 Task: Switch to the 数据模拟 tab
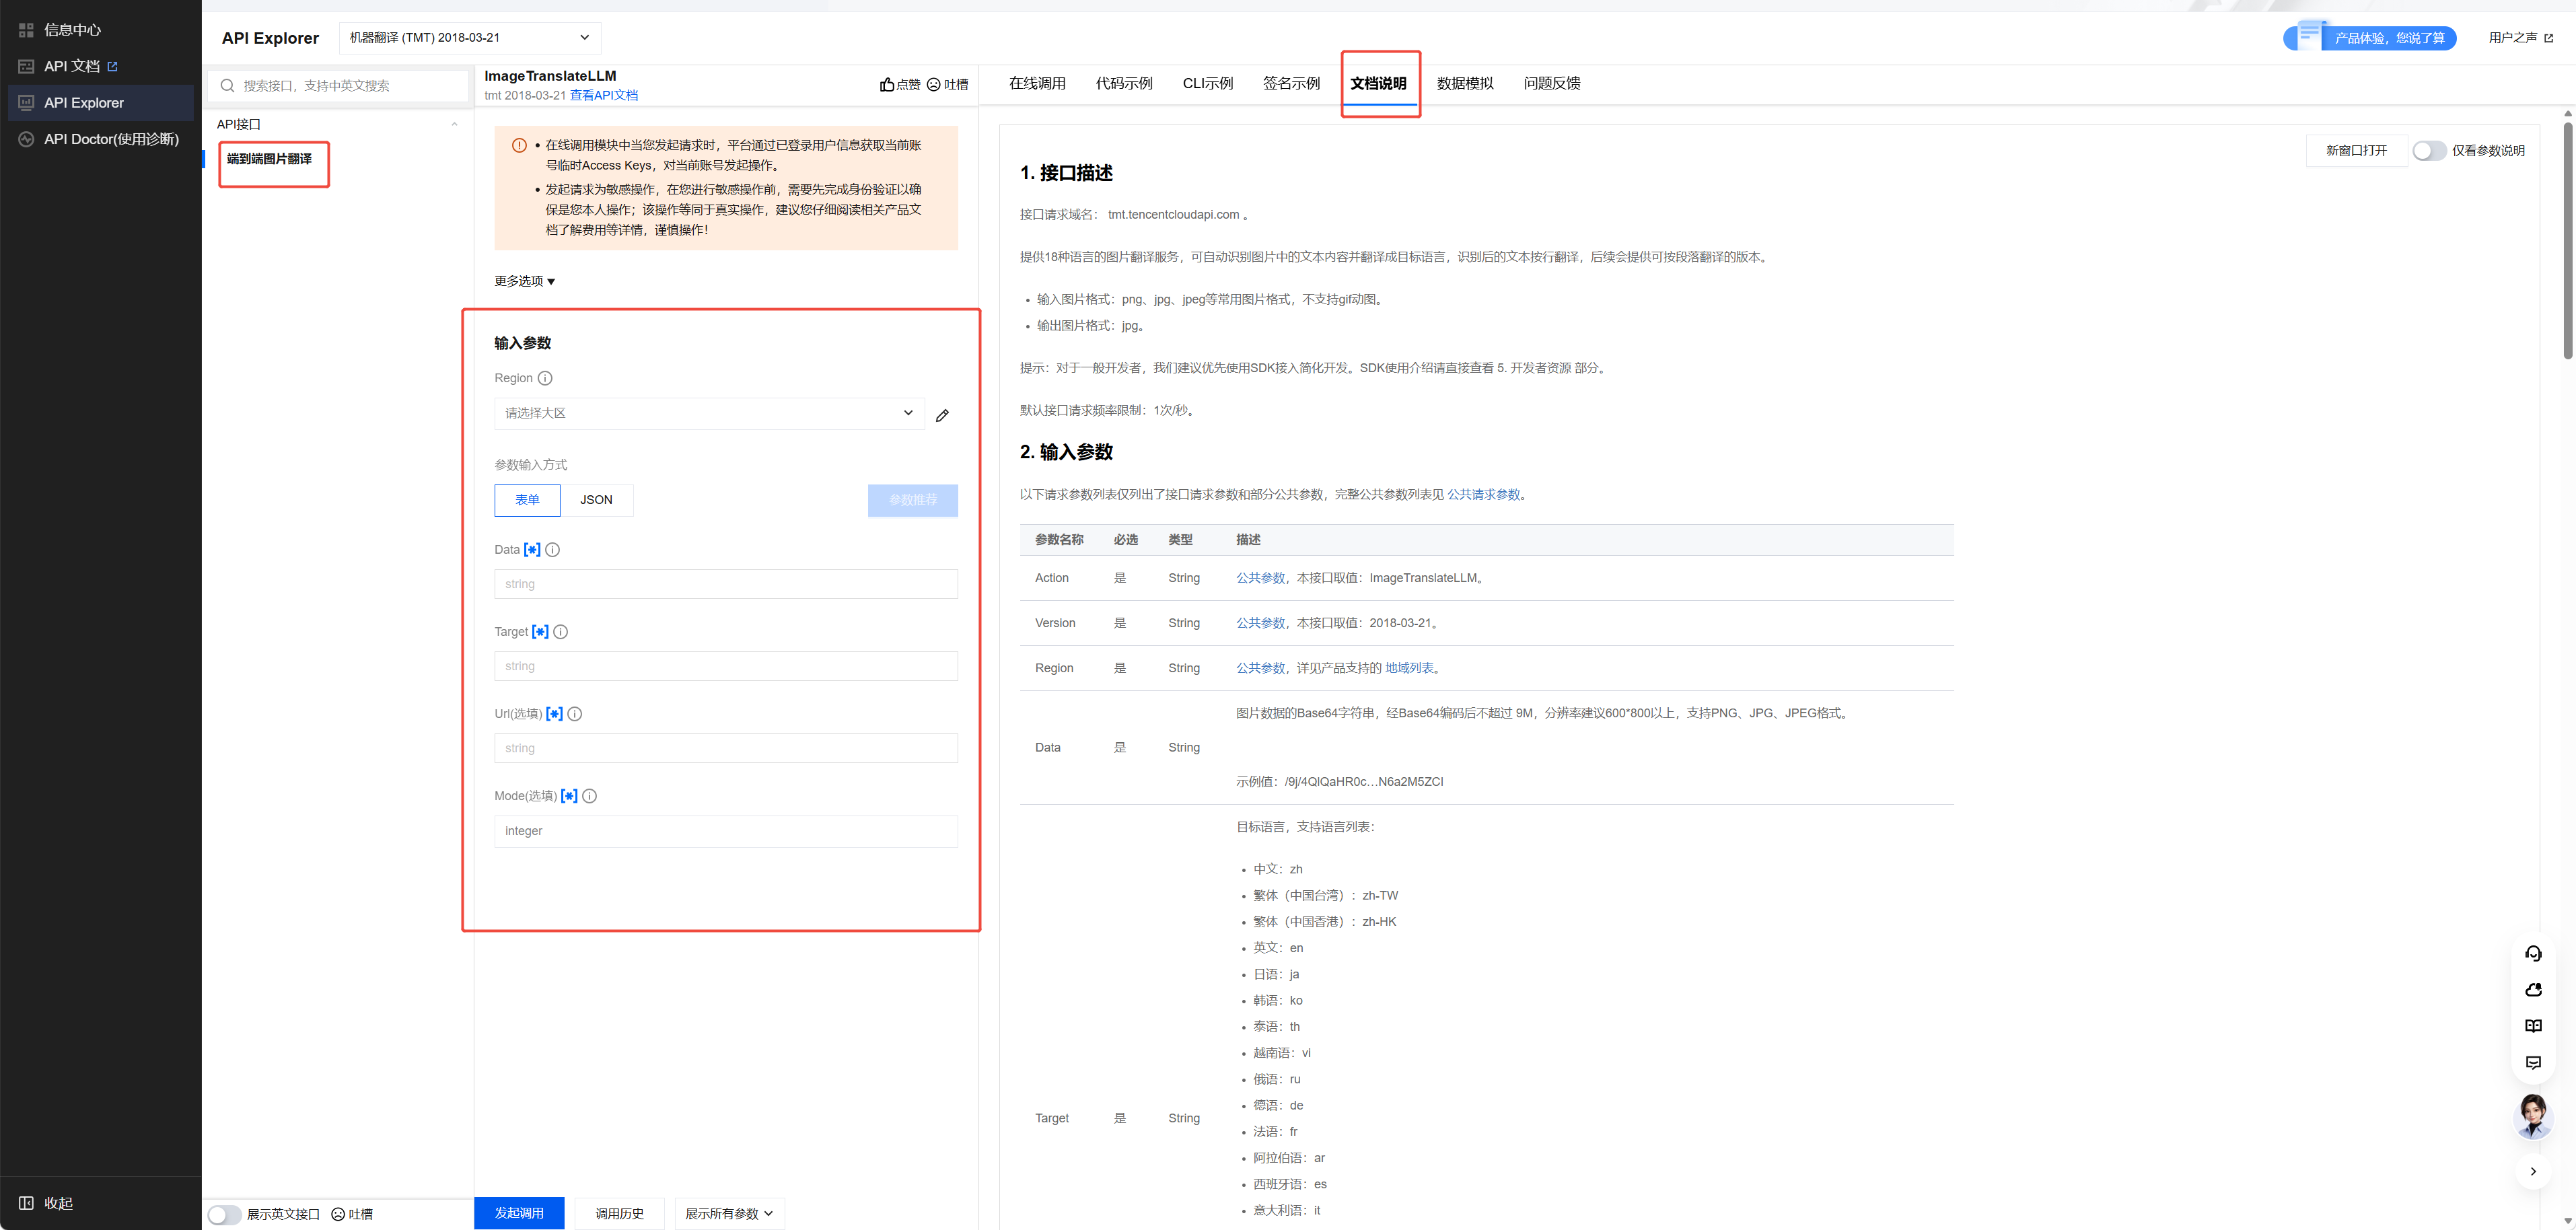(1465, 83)
